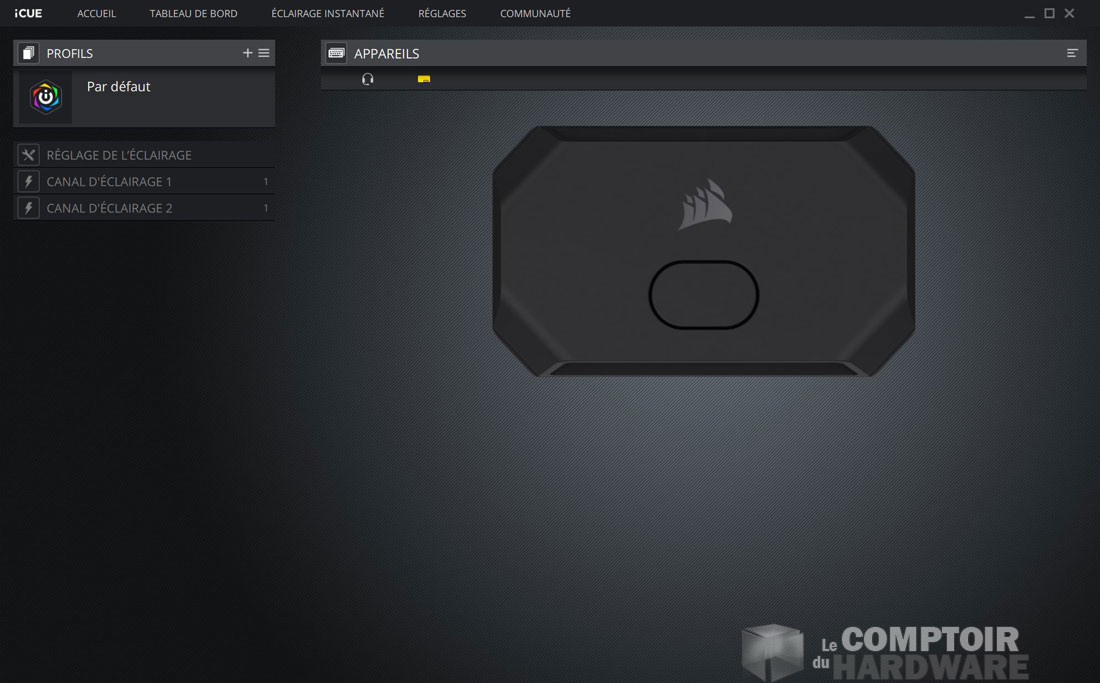Click the Réglage de l'éclairage wrench icon
Image resolution: width=1100 pixels, height=683 pixels.
coord(28,155)
